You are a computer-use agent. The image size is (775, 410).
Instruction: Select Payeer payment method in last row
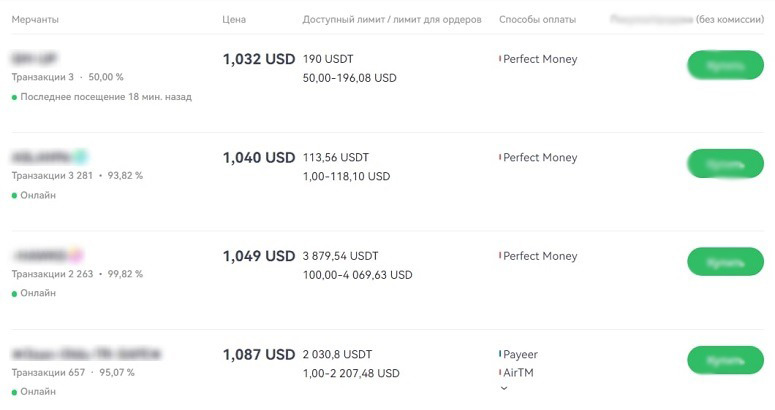coord(520,354)
